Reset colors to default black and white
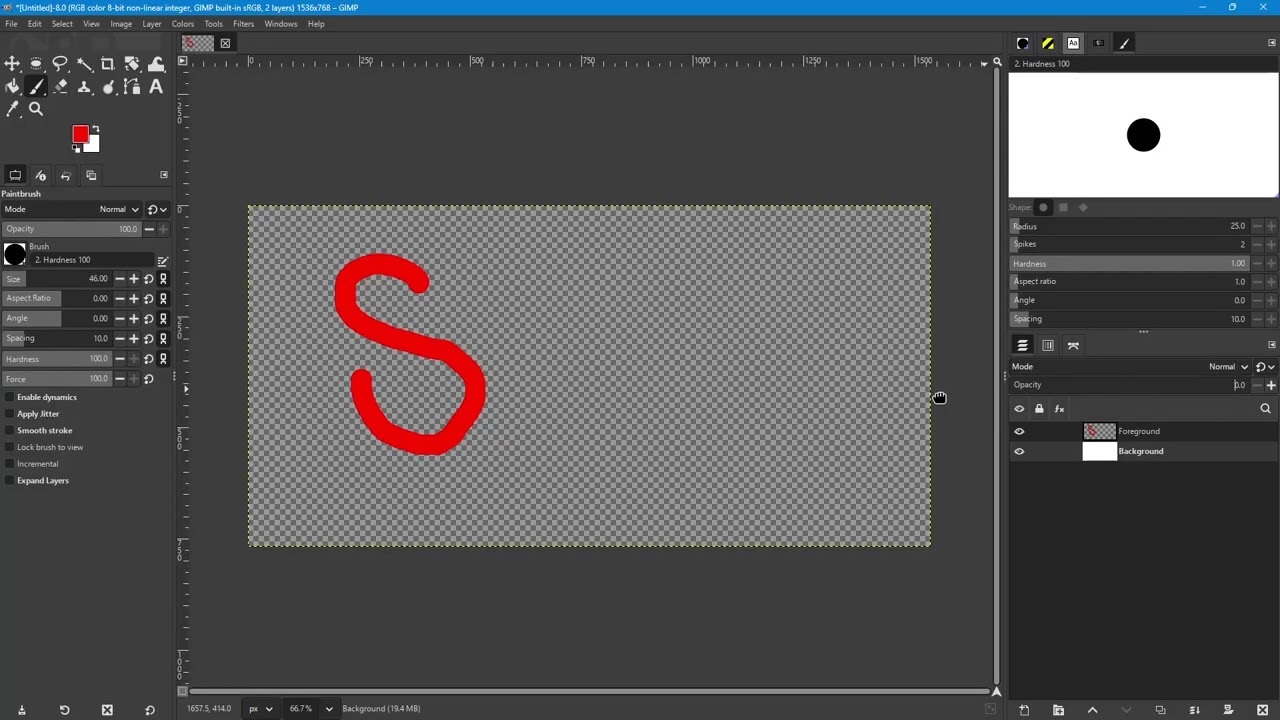Viewport: 1280px width, 720px height. (x=76, y=149)
